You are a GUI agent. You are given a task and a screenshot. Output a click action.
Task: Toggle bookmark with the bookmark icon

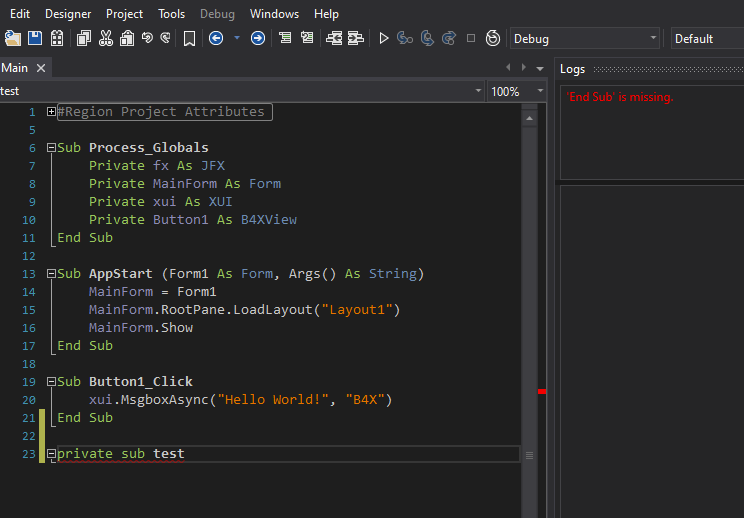pyautogui.click(x=189, y=38)
